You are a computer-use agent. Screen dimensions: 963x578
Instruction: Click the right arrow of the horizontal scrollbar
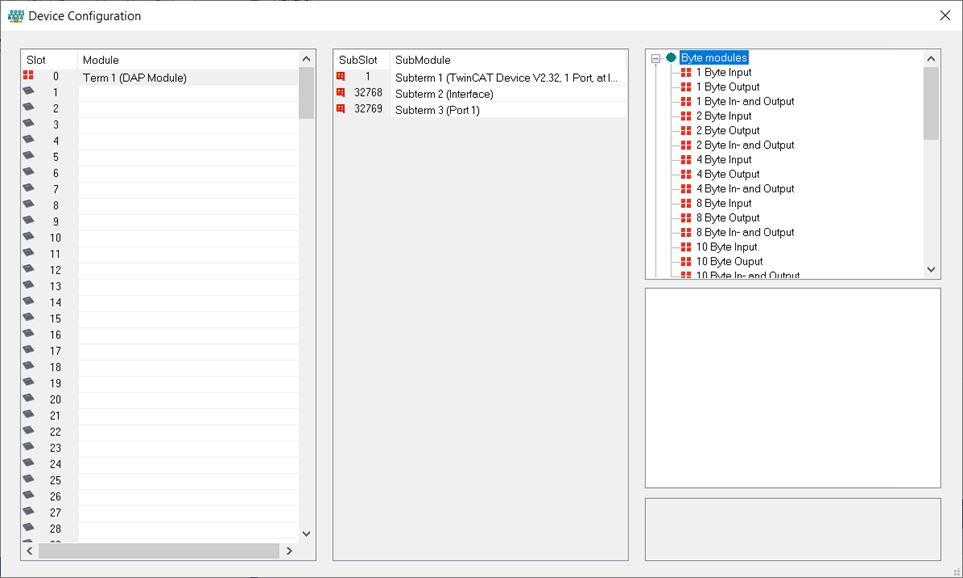pyautogui.click(x=289, y=550)
